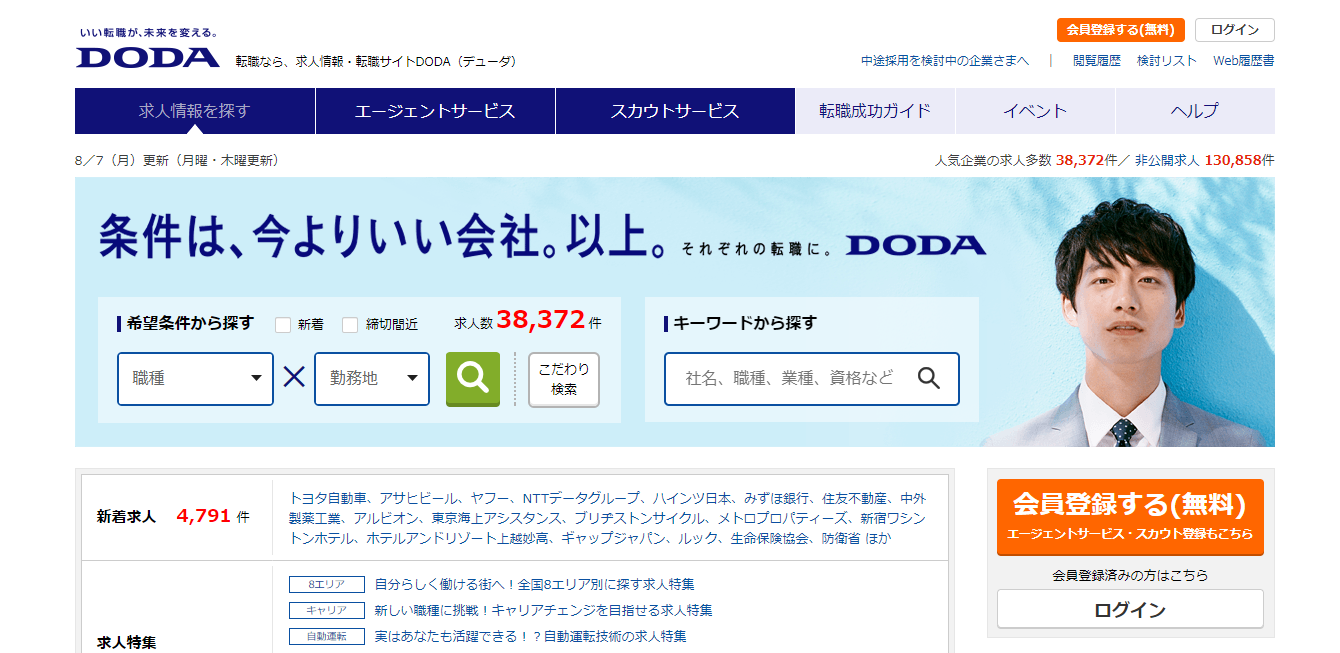Click the large orange 会員登録する(無料) button
The image size is (1340, 653).
[x=1130, y=516]
